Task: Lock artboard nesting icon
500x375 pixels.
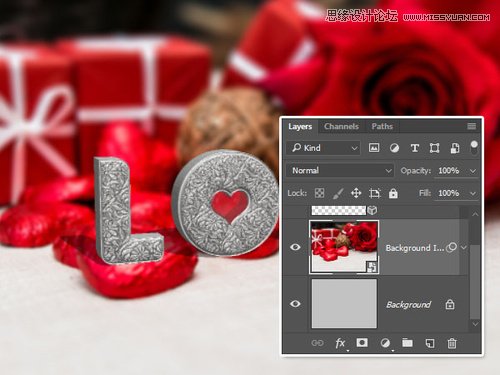Action: pyautogui.click(x=375, y=193)
